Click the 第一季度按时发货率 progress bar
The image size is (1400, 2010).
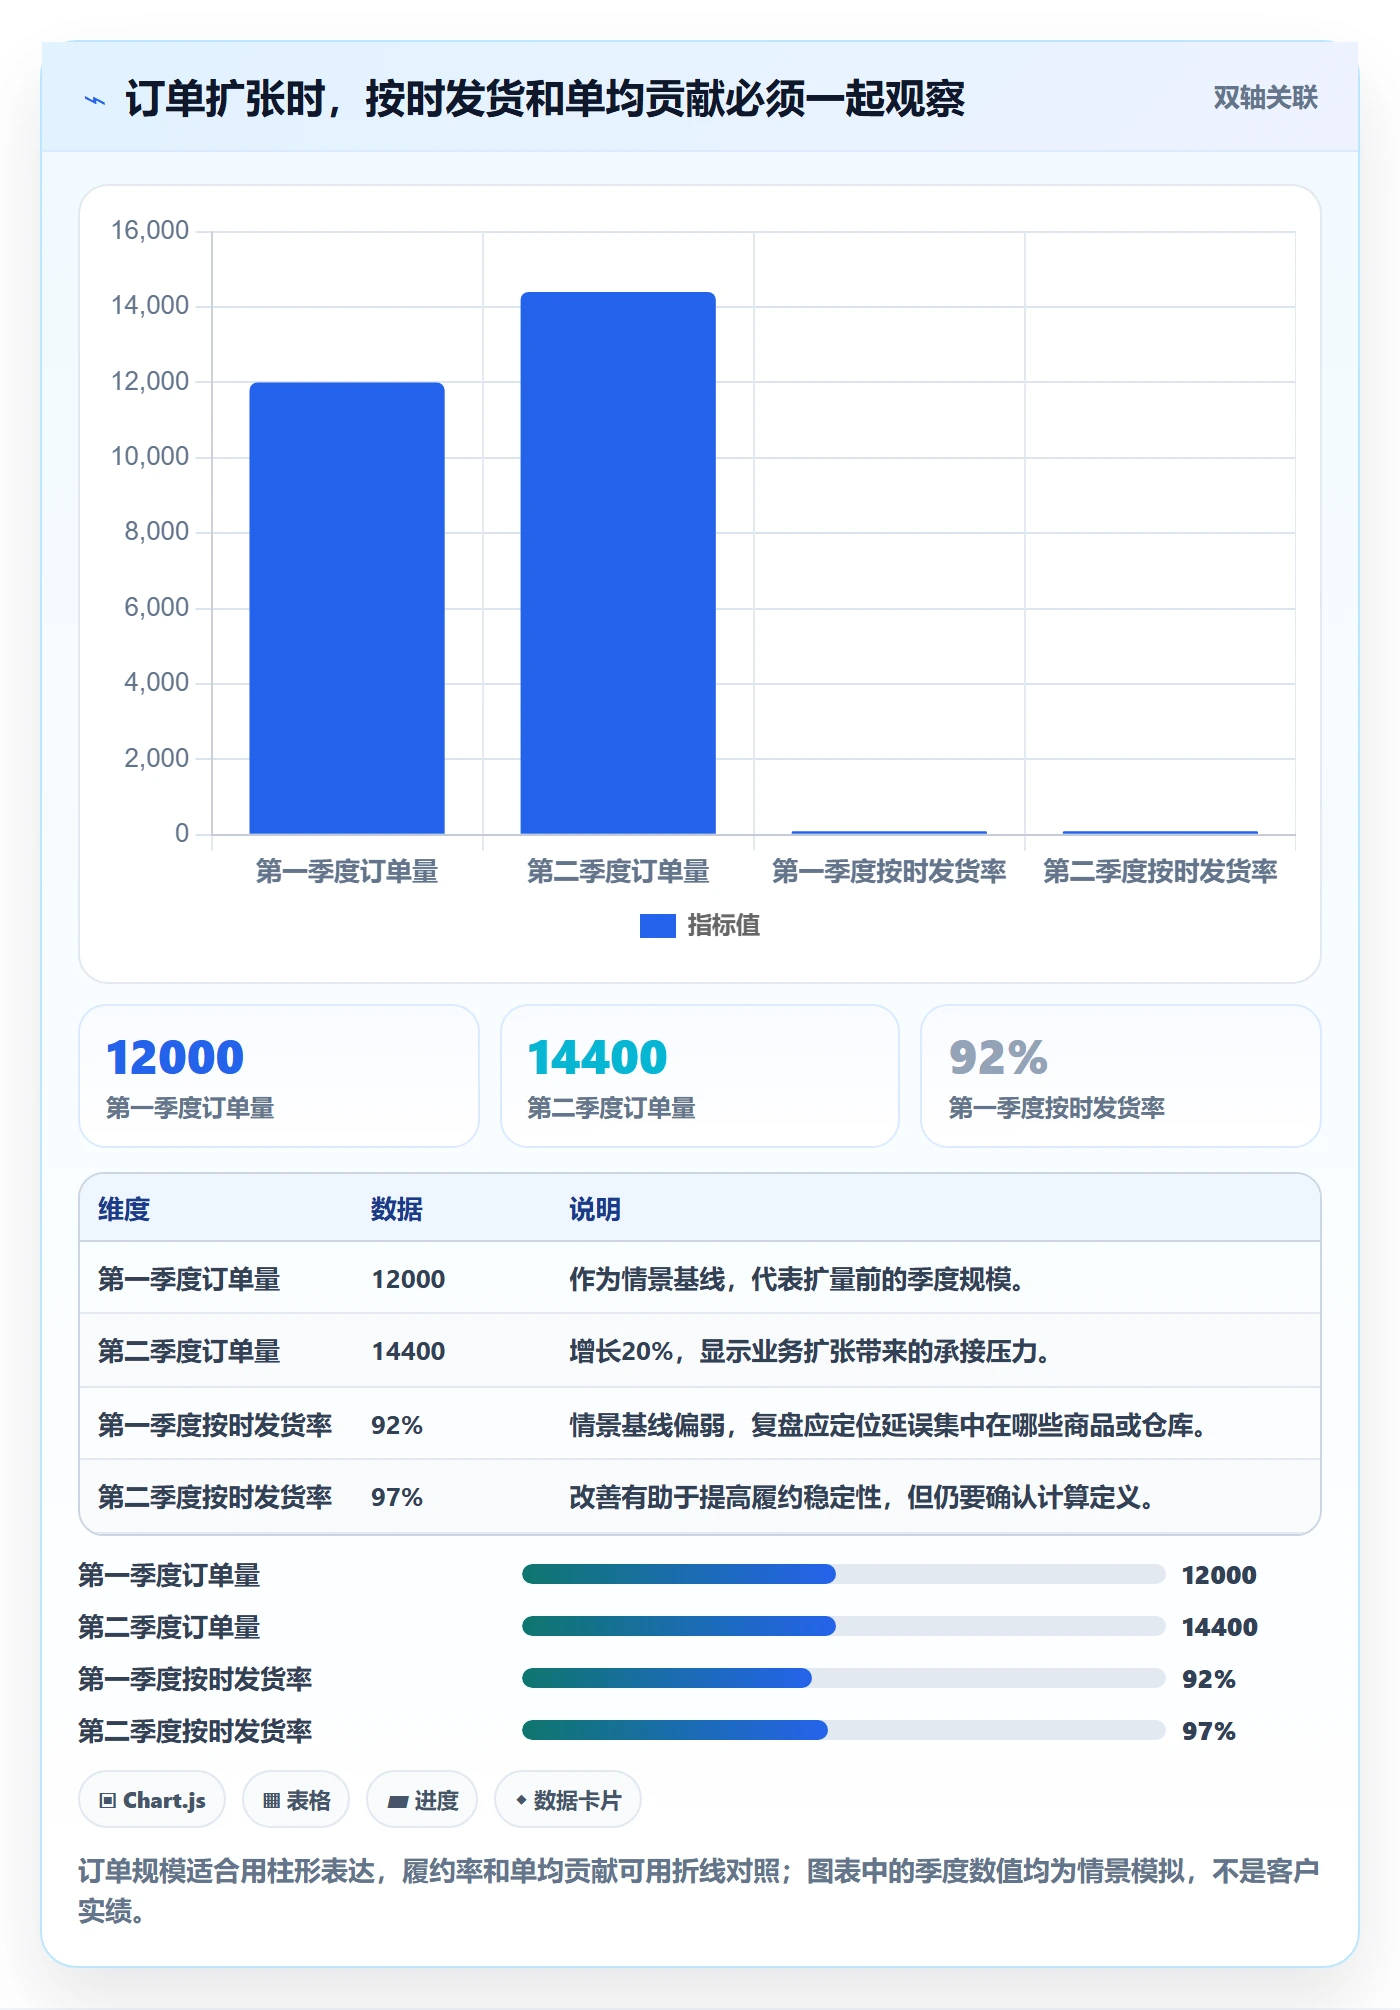pos(843,1678)
